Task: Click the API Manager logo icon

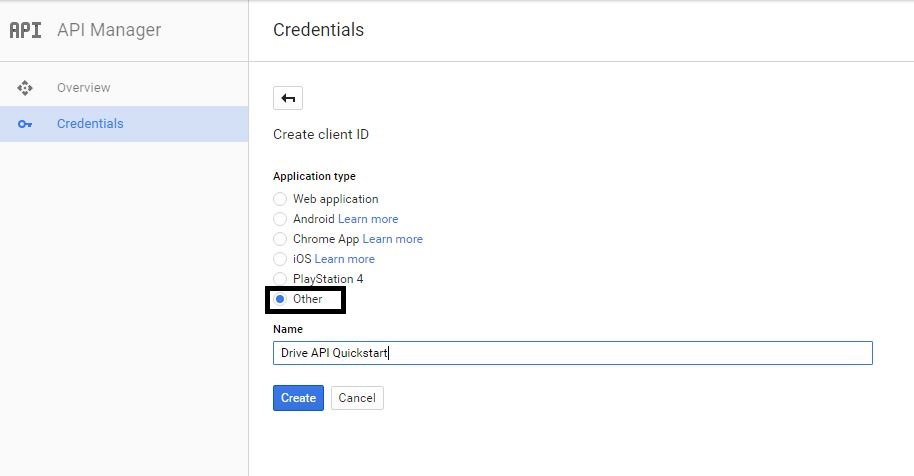Action: [25, 30]
